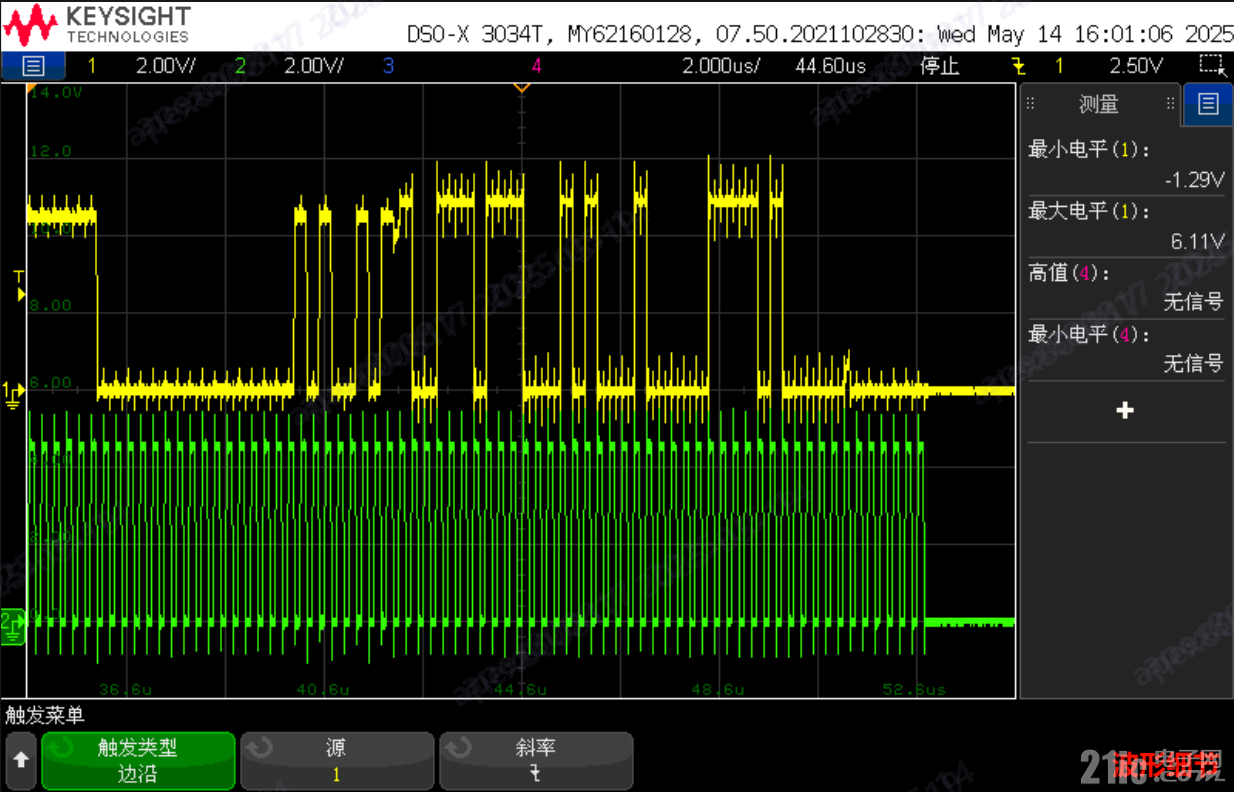Image resolution: width=1234 pixels, height=792 pixels.
Task: Tap trigger level value 2.50V
Action: [x=1136, y=67]
